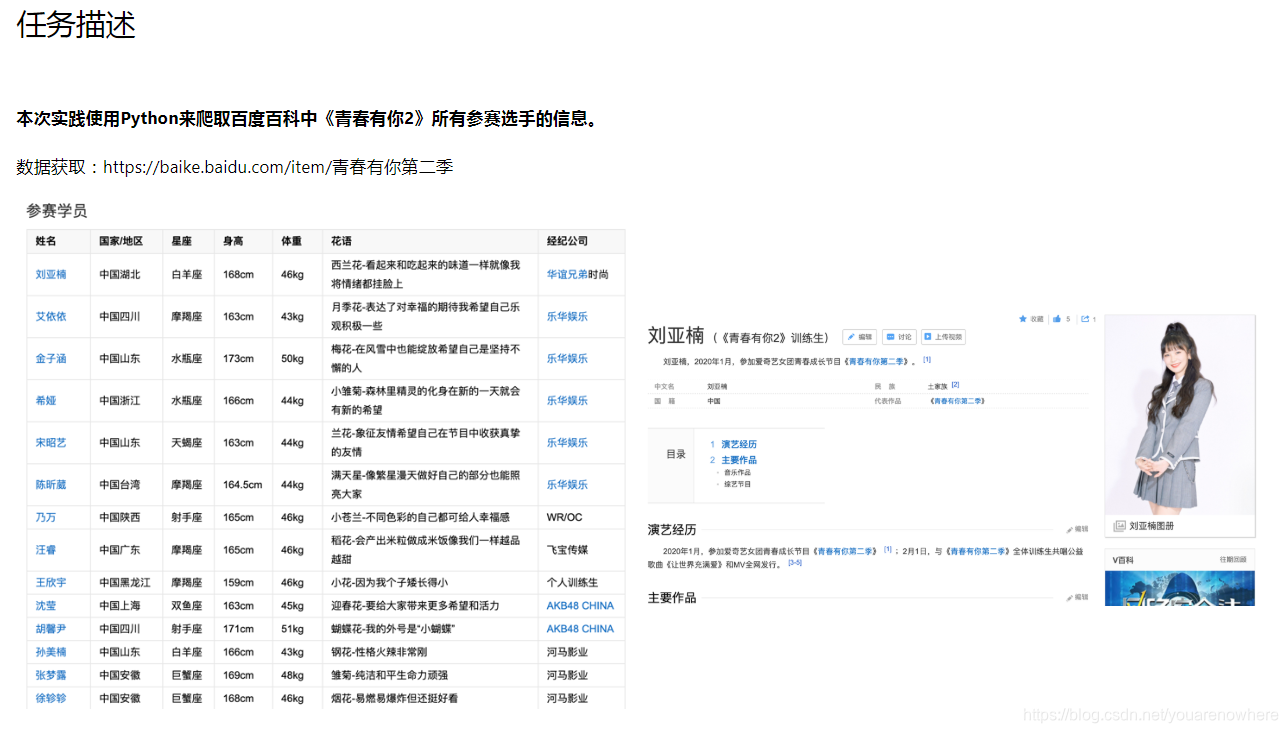The width and height of the screenshot is (1288, 733).
Task: Click 刘亚楠's portrait photo
Action: tap(1180, 415)
